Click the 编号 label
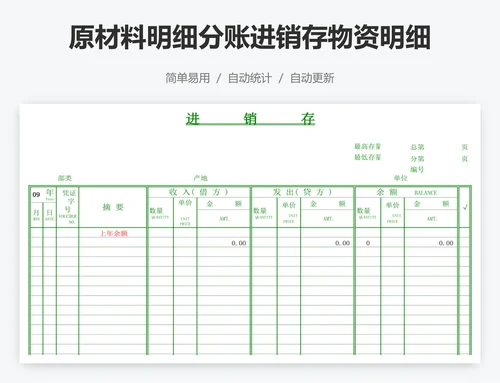This screenshot has width=500, height=383. click(x=417, y=169)
